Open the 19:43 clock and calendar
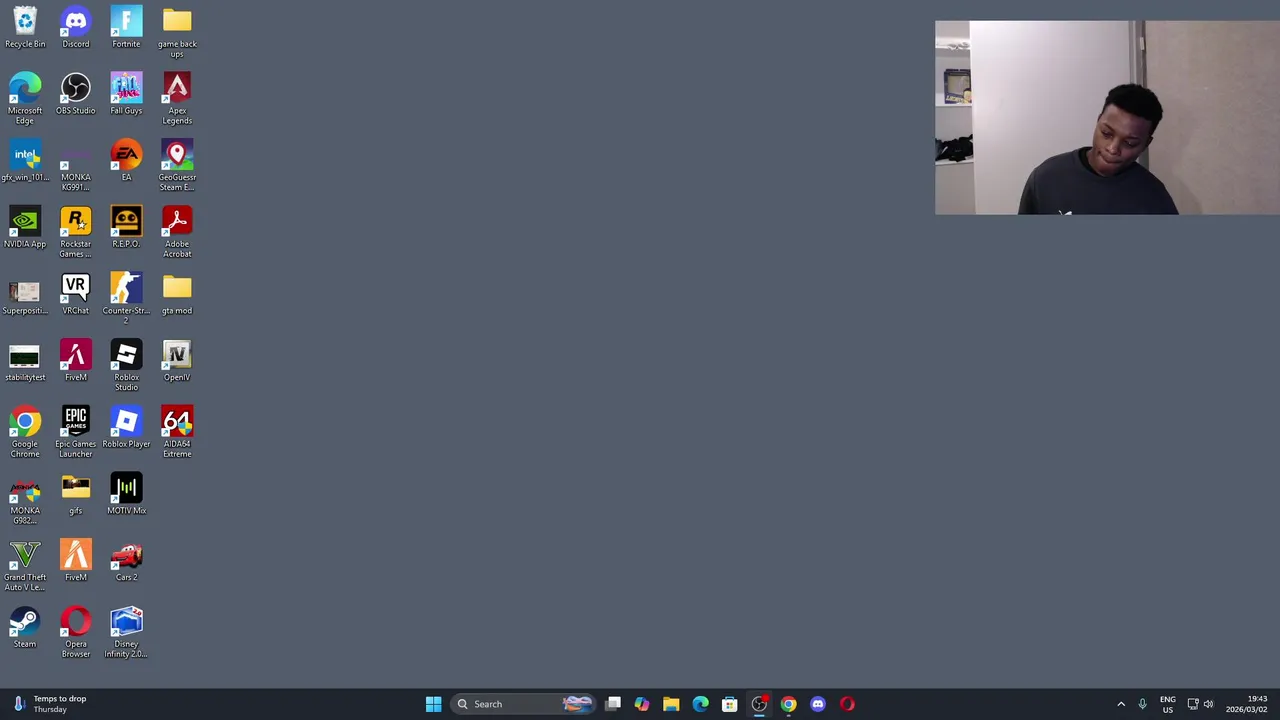This screenshot has height=720, width=1280. click(x=1248, y=704)
